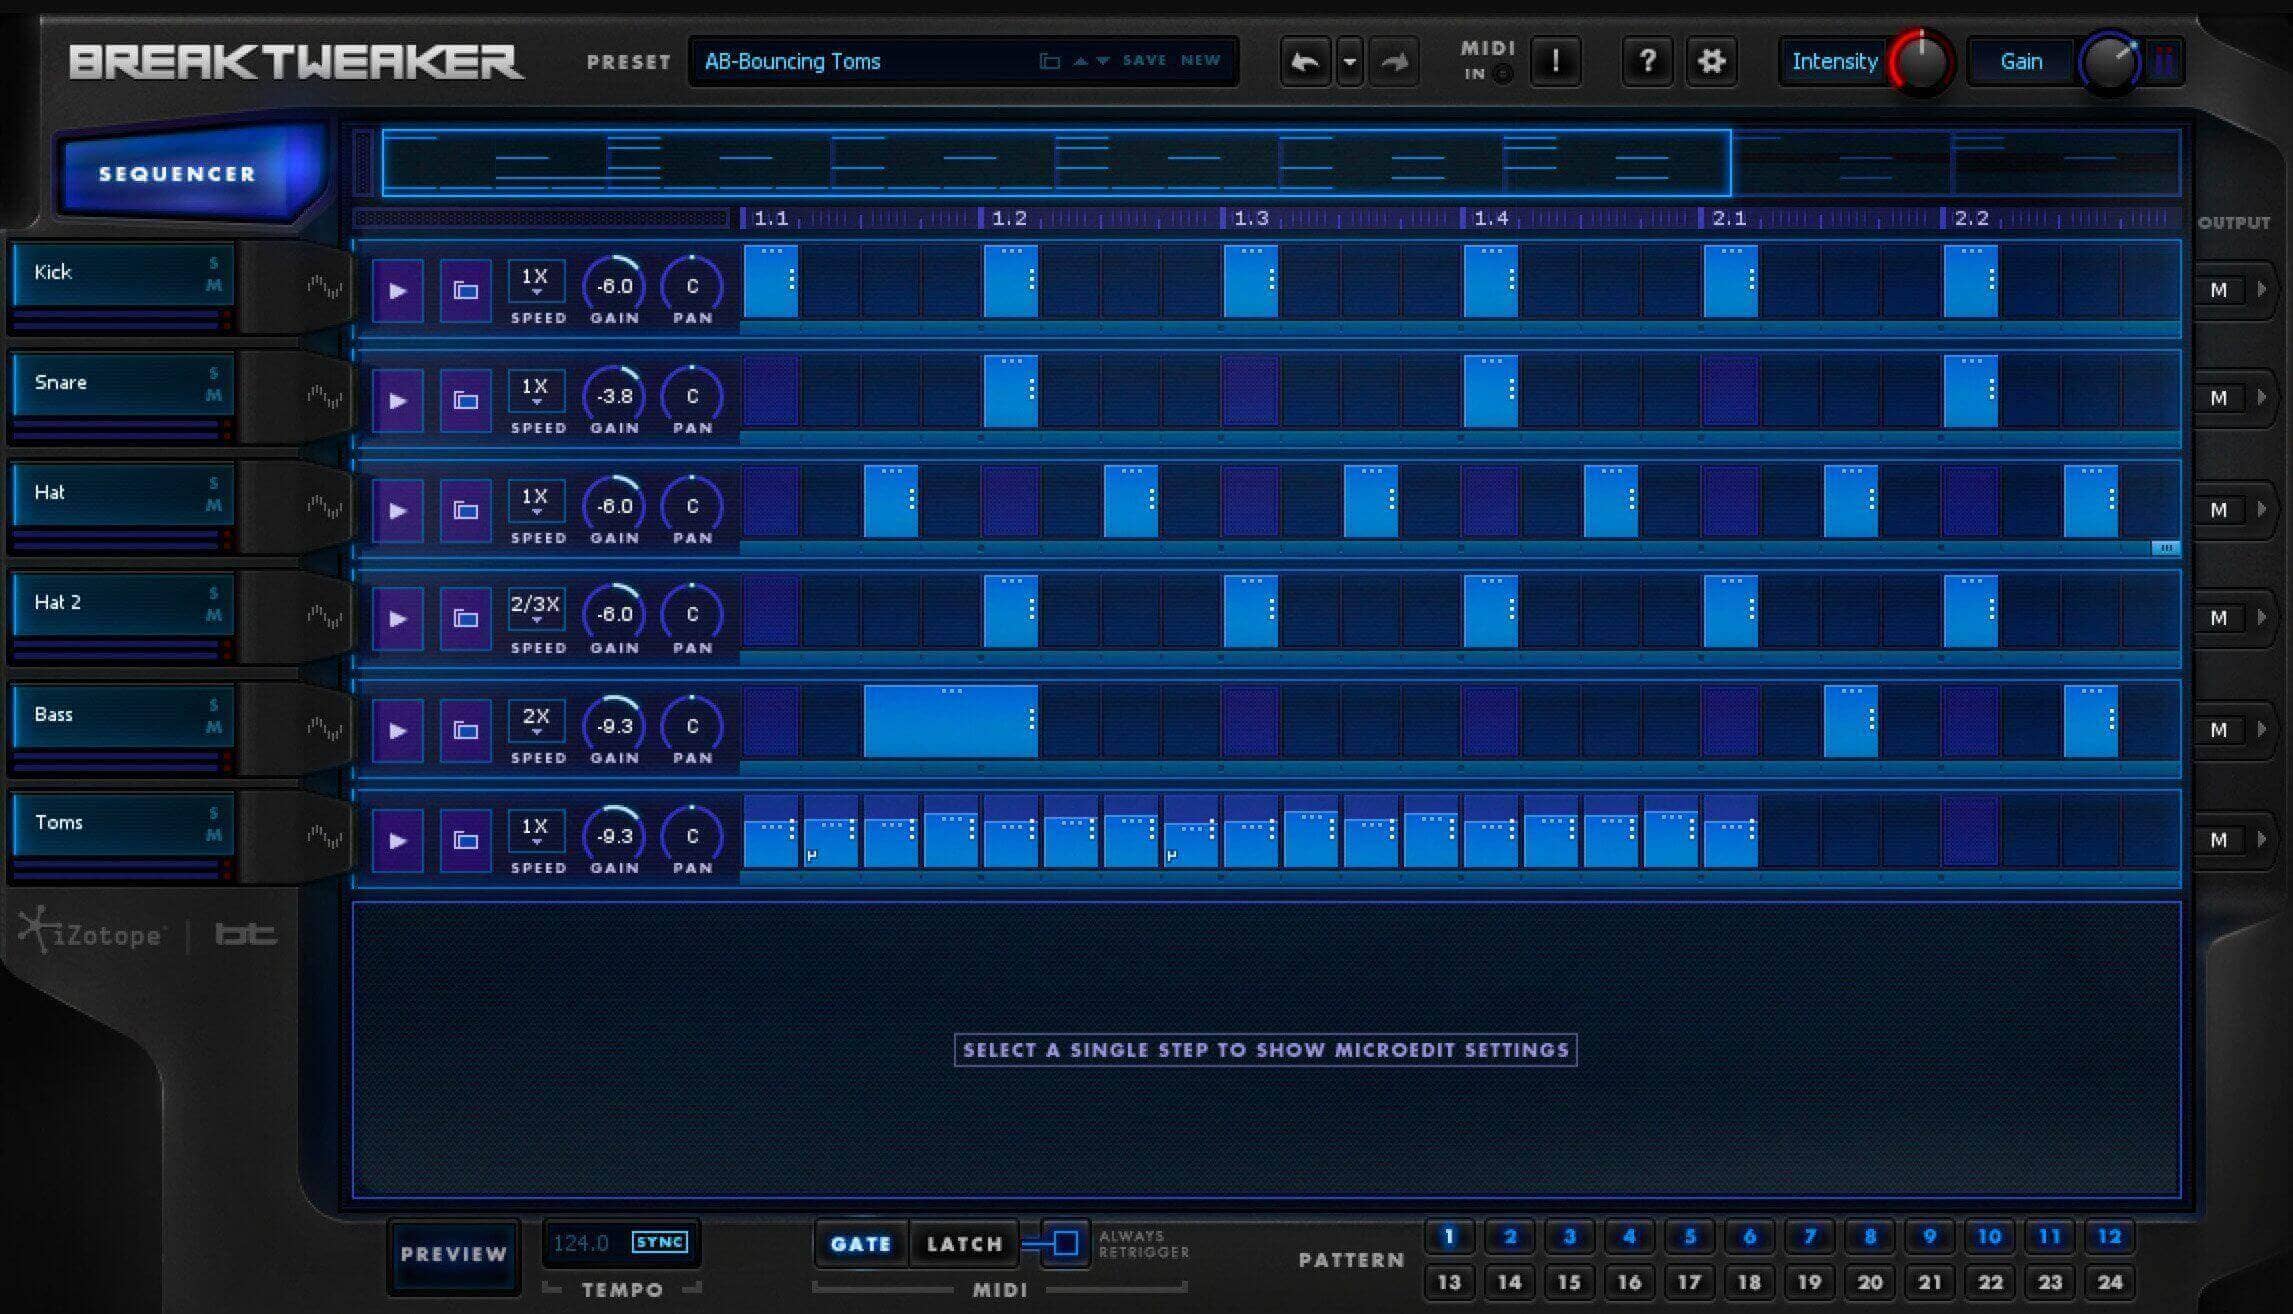Viewport: 2293px width, 1314px height.
Task: Load next preset with down arrow
Action: [x=1103, y=61]
